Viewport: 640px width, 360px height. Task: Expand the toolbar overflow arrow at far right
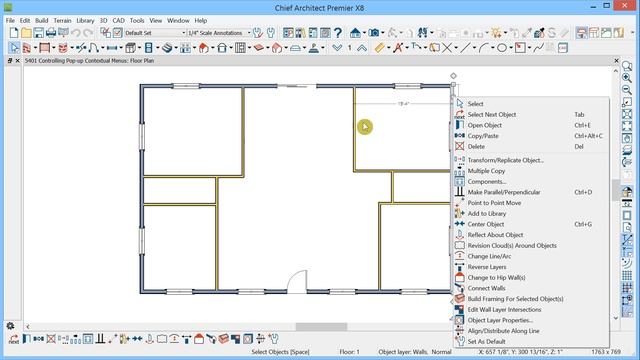[633, 33]
